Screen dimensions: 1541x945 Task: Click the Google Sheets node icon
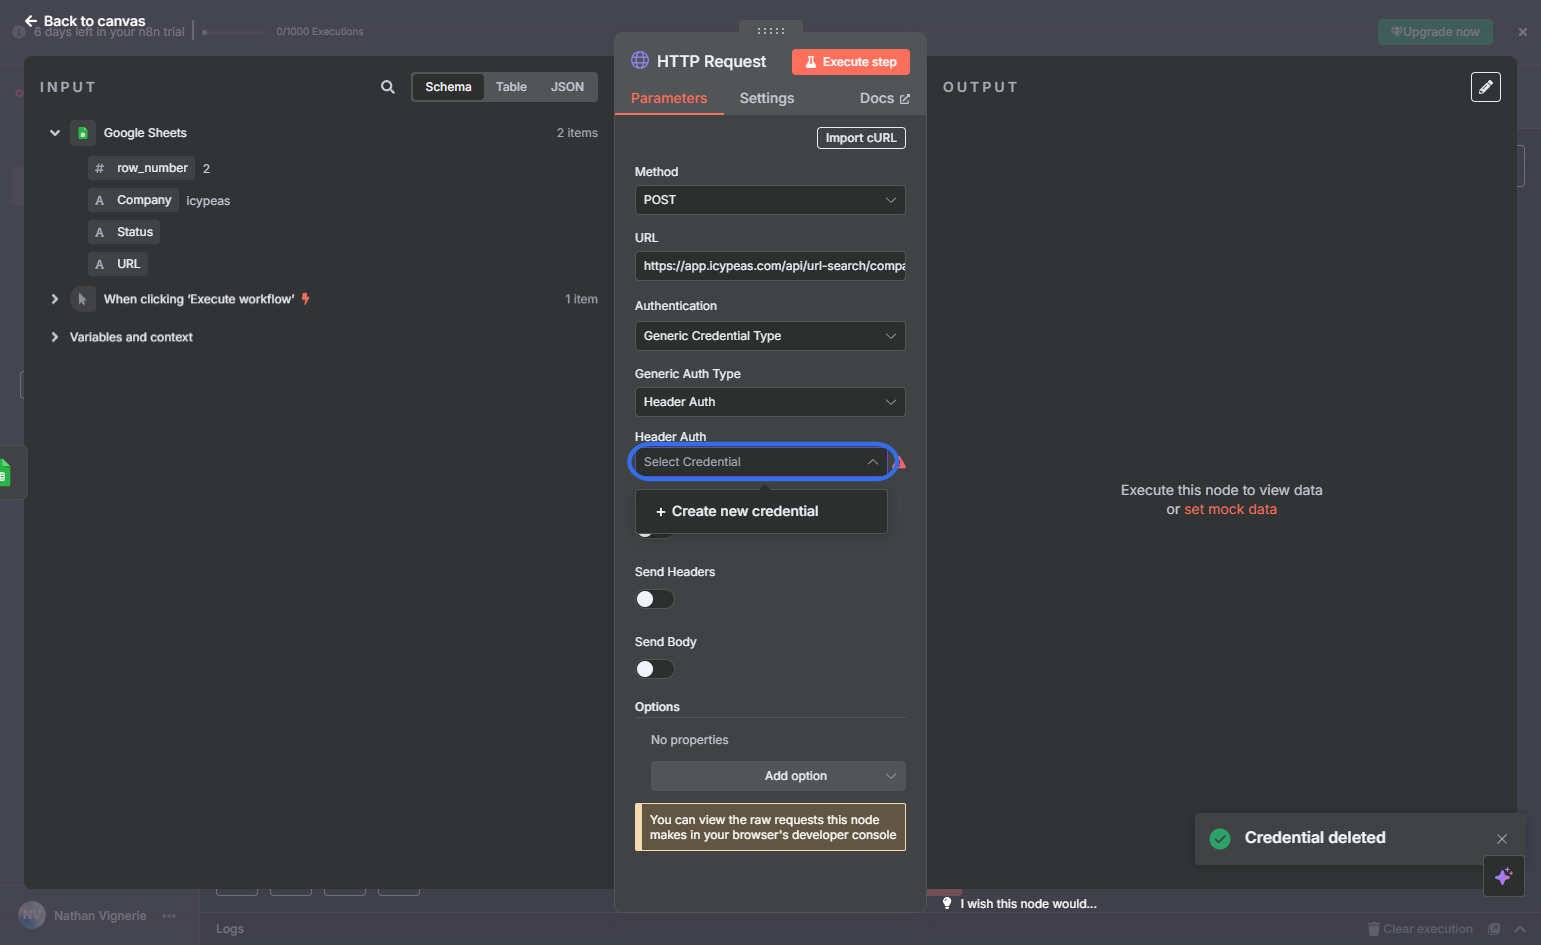tap(83, 133)
